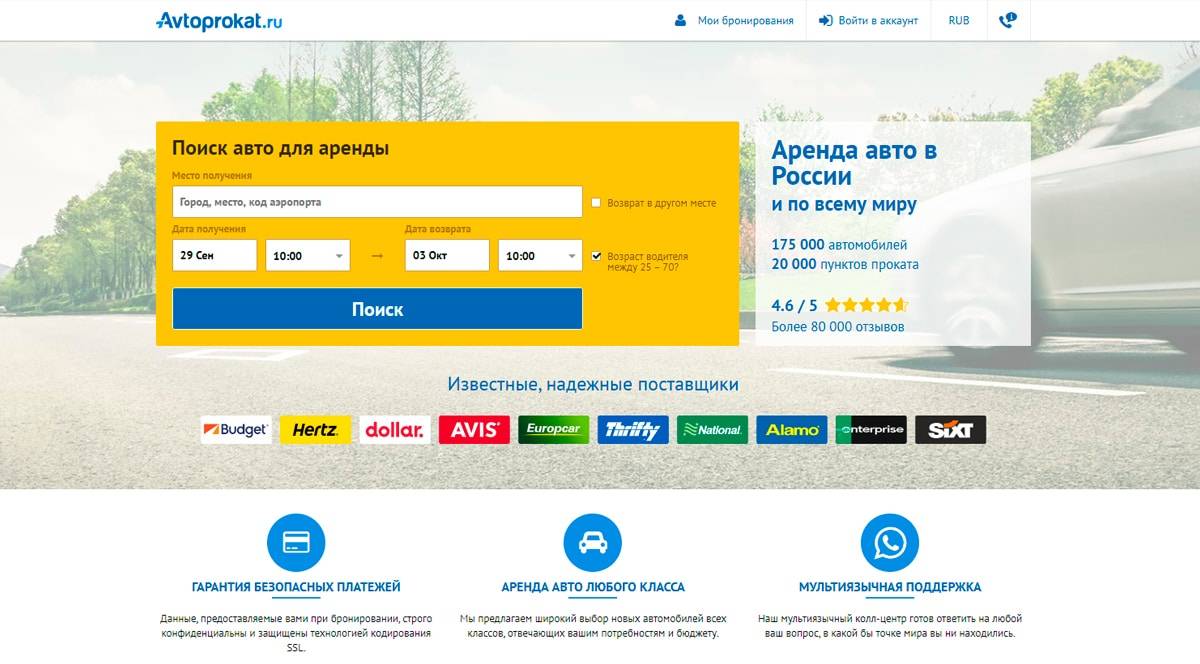
Task: Click the pickup location input field
Action: click(377, 202)
